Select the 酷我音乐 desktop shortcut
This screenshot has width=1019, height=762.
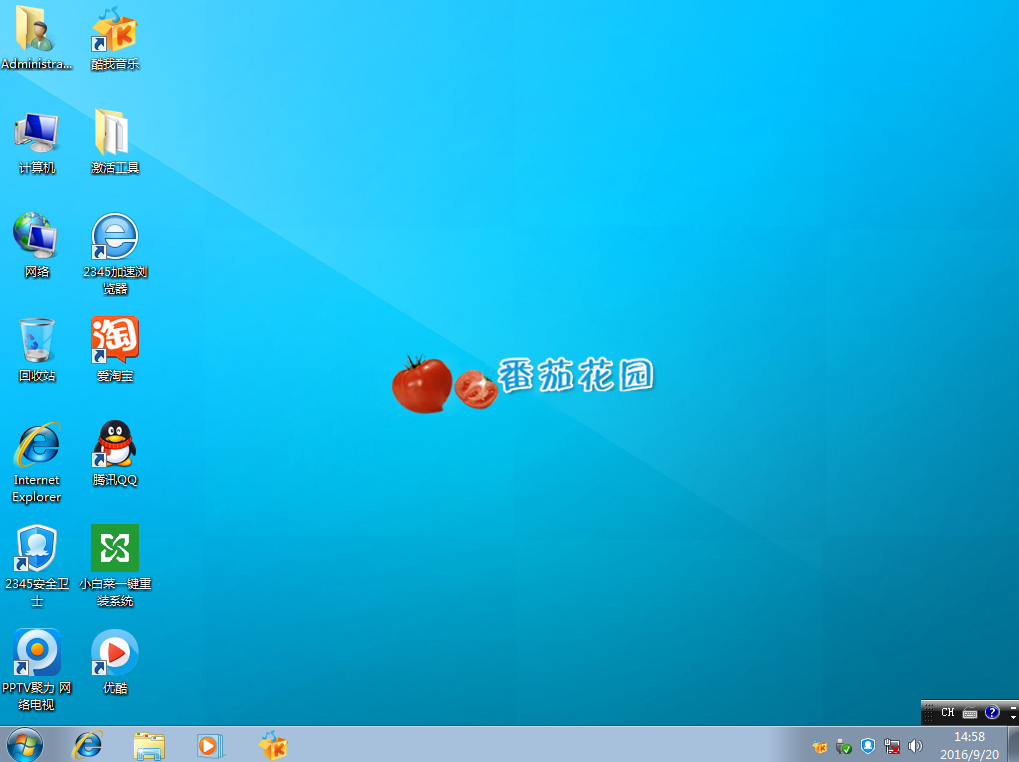pos(115,37)
